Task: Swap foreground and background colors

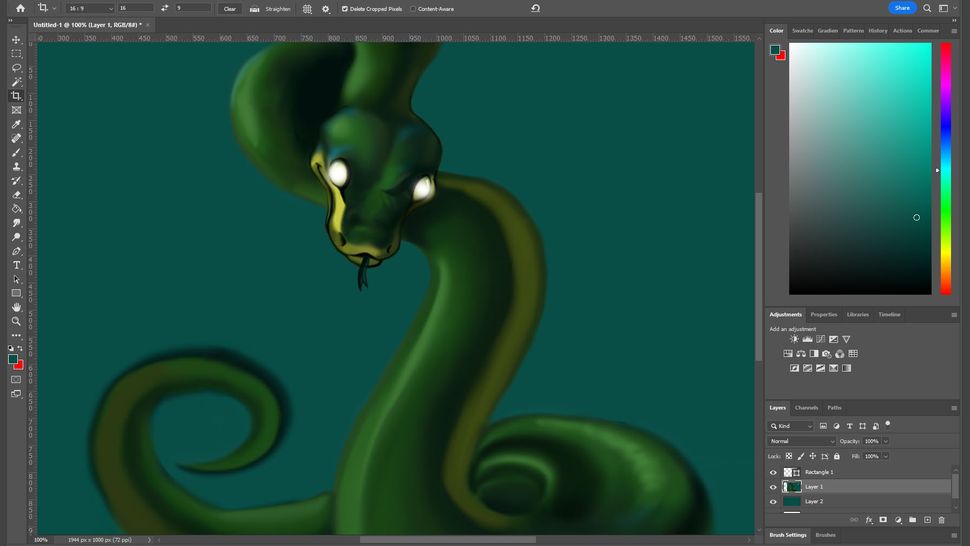Action: (20, 348)
